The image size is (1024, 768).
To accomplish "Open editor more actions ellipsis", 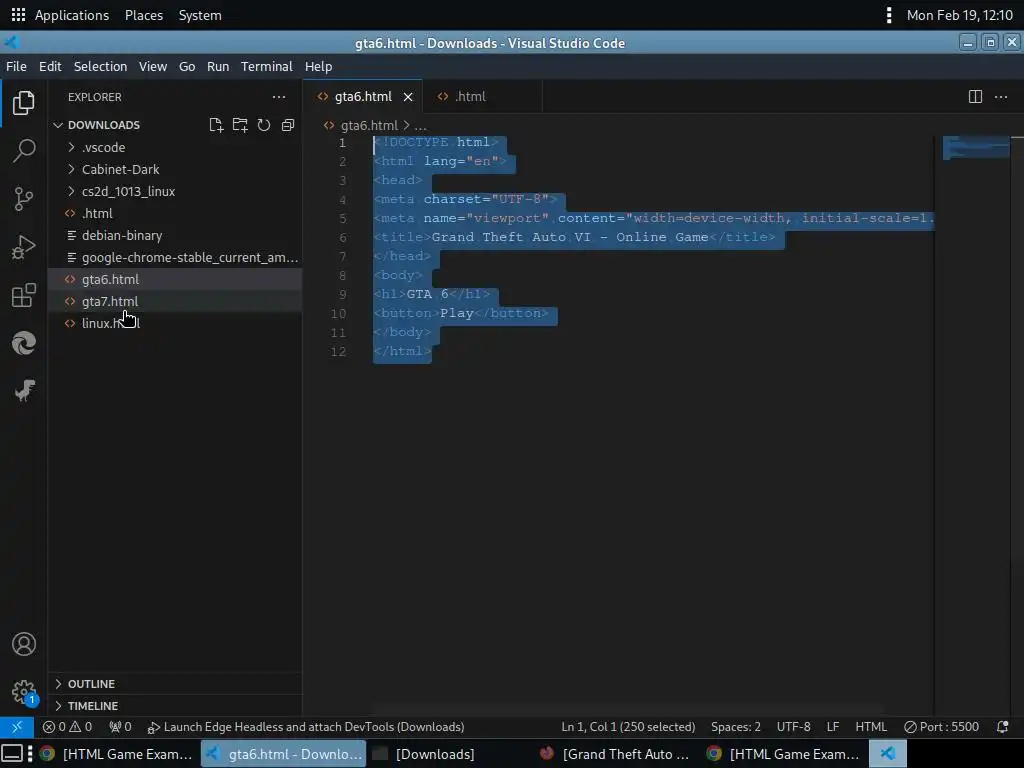I will tap(1000, 97).
